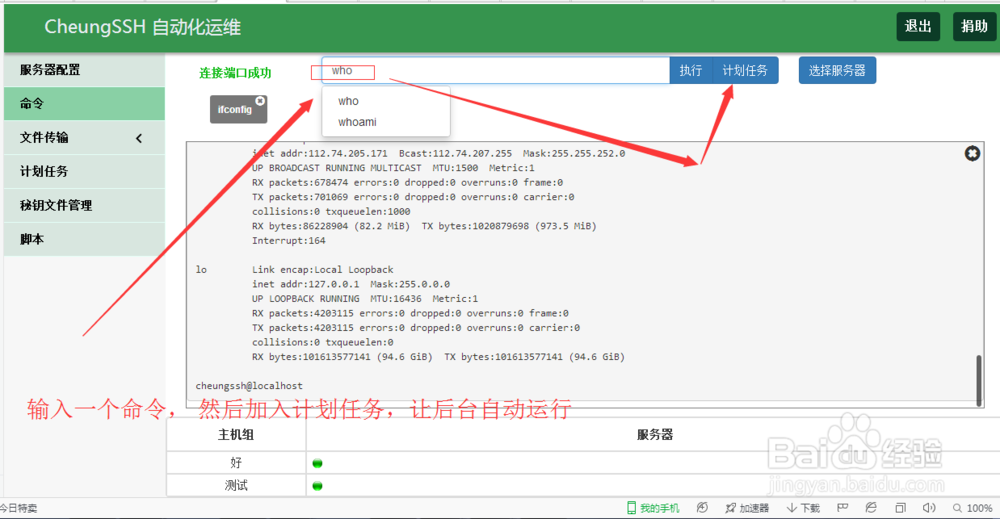Click the 退出 logout button
The height and width of the screenshot is (519, 1000).
click(x=918, y=26)
